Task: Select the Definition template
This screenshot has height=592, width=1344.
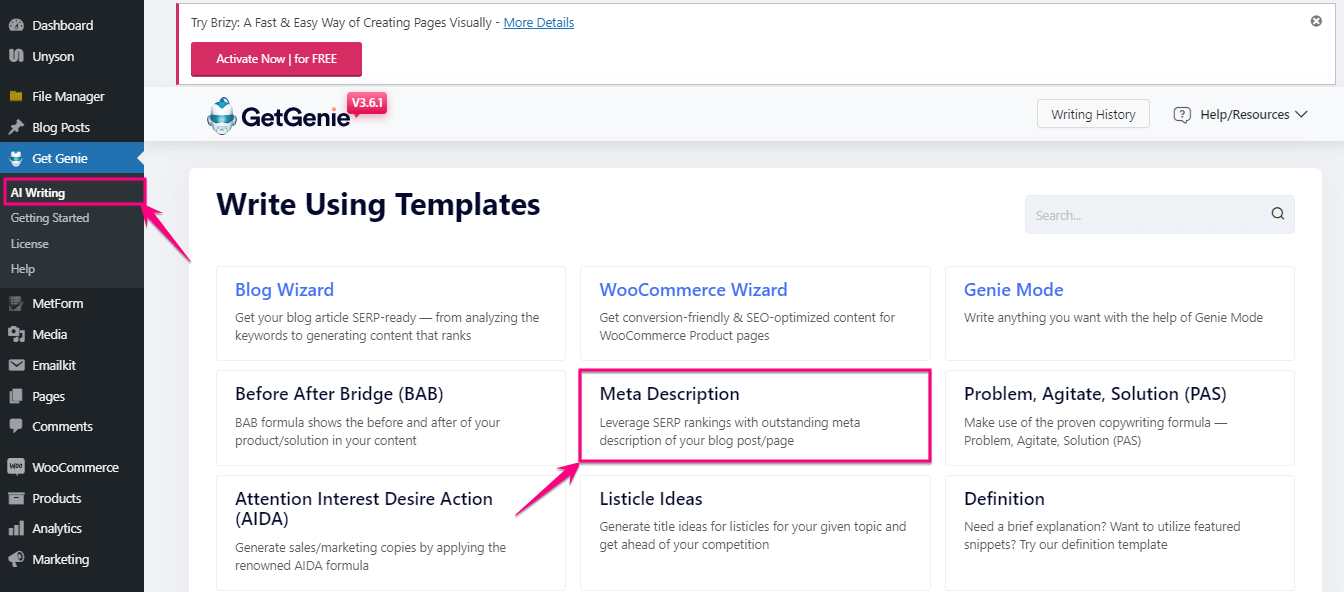Action: [1120, 533]
